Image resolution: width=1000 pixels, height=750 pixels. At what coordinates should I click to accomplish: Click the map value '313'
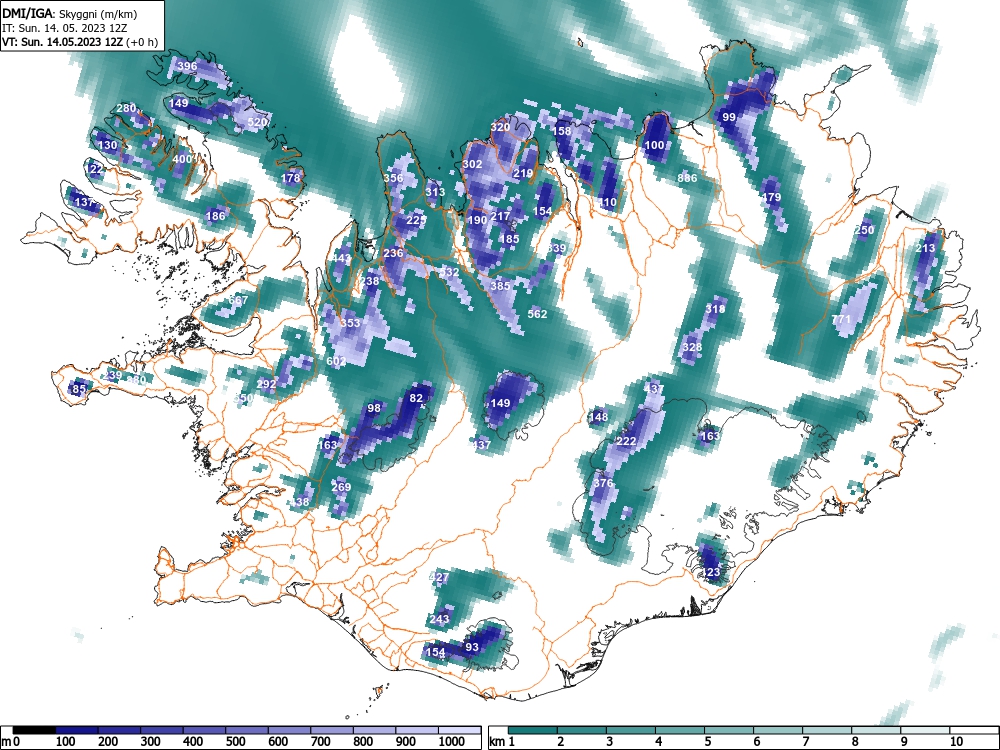click(435, 192)
